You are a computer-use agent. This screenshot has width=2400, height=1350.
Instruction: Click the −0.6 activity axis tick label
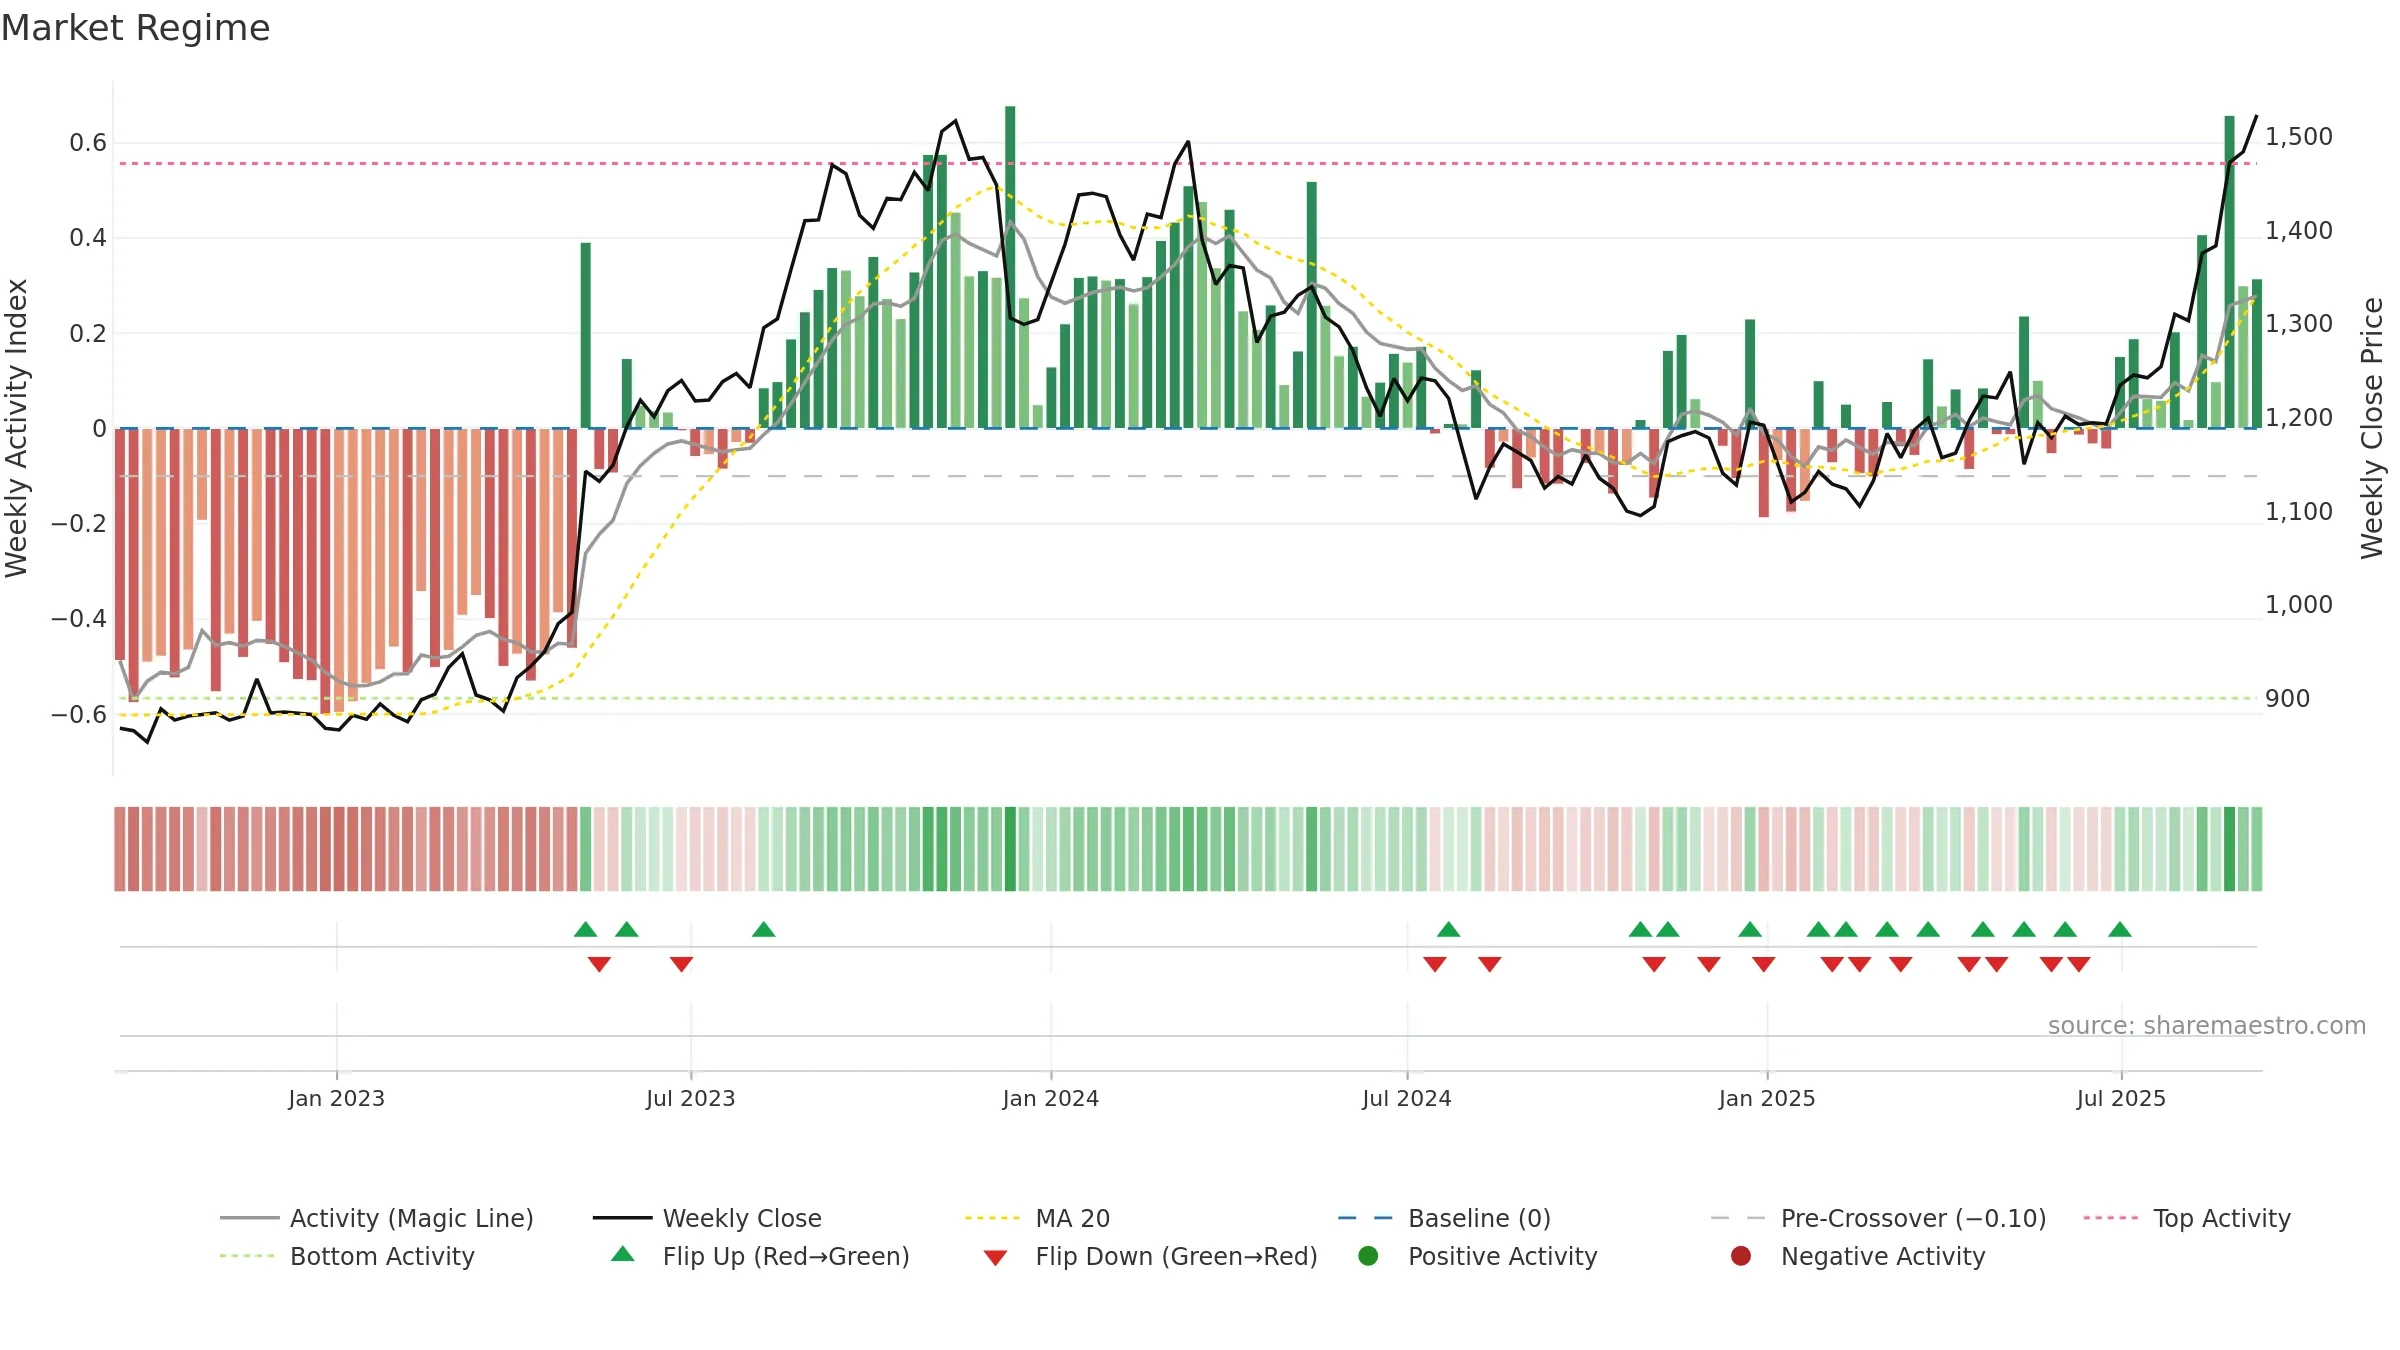(78, 714)
